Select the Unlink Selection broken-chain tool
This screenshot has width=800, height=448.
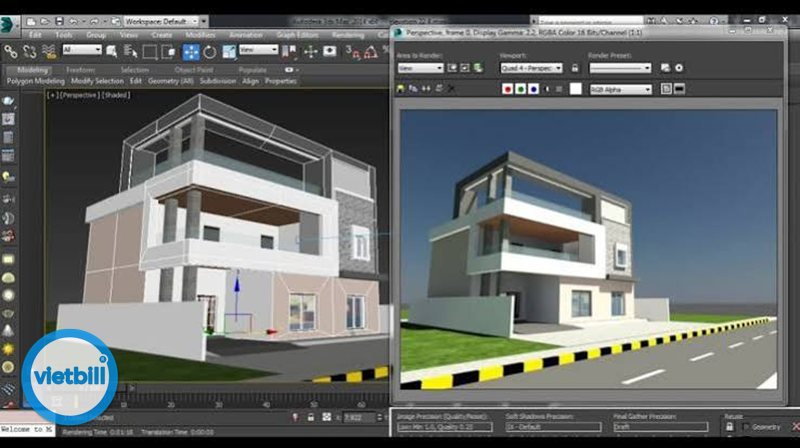pyautogui.click(x=30, y=51)
